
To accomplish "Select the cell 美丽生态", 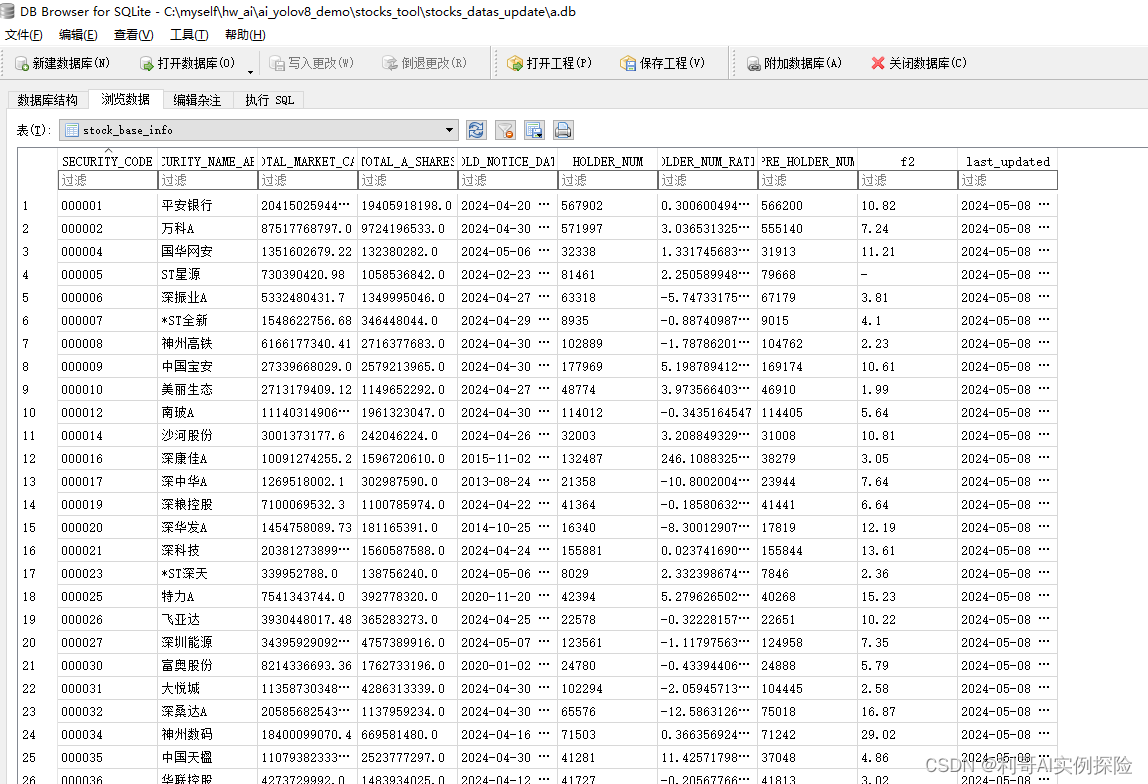I will [208, 389].
